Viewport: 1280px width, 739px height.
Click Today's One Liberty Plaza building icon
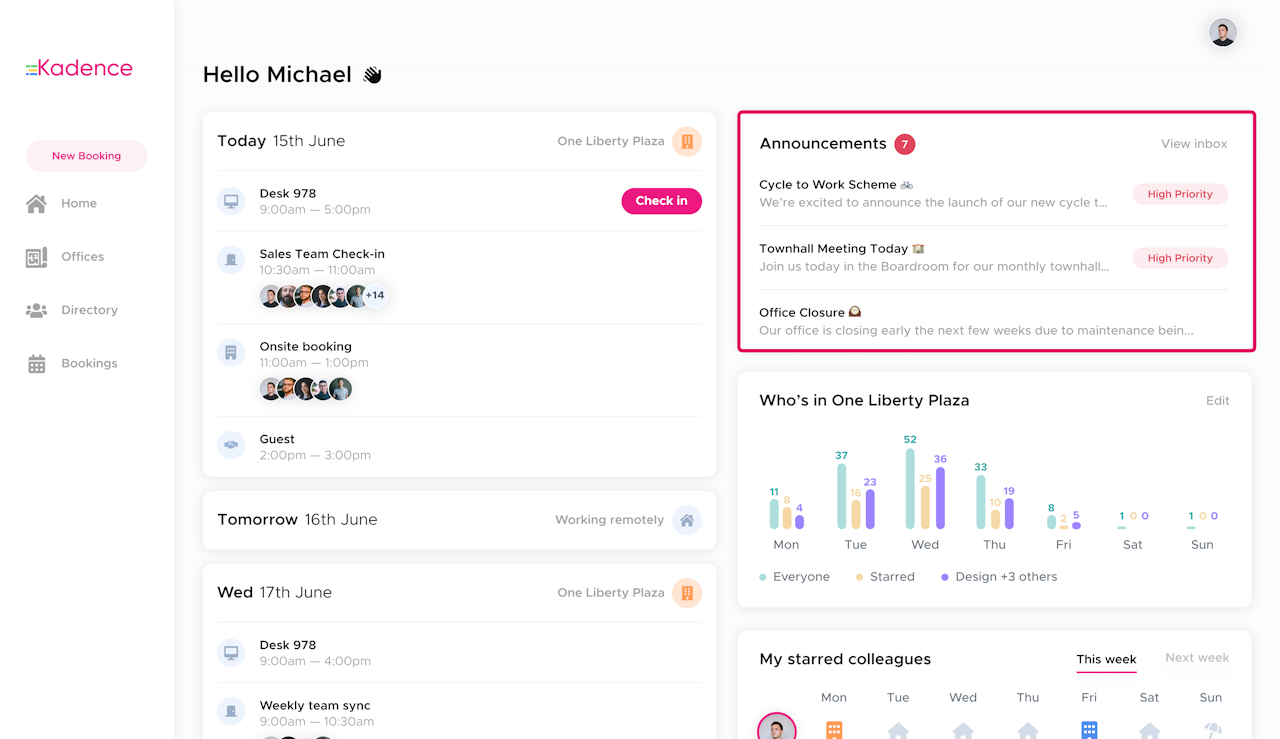pyautogui.click(x=687, y=141)
